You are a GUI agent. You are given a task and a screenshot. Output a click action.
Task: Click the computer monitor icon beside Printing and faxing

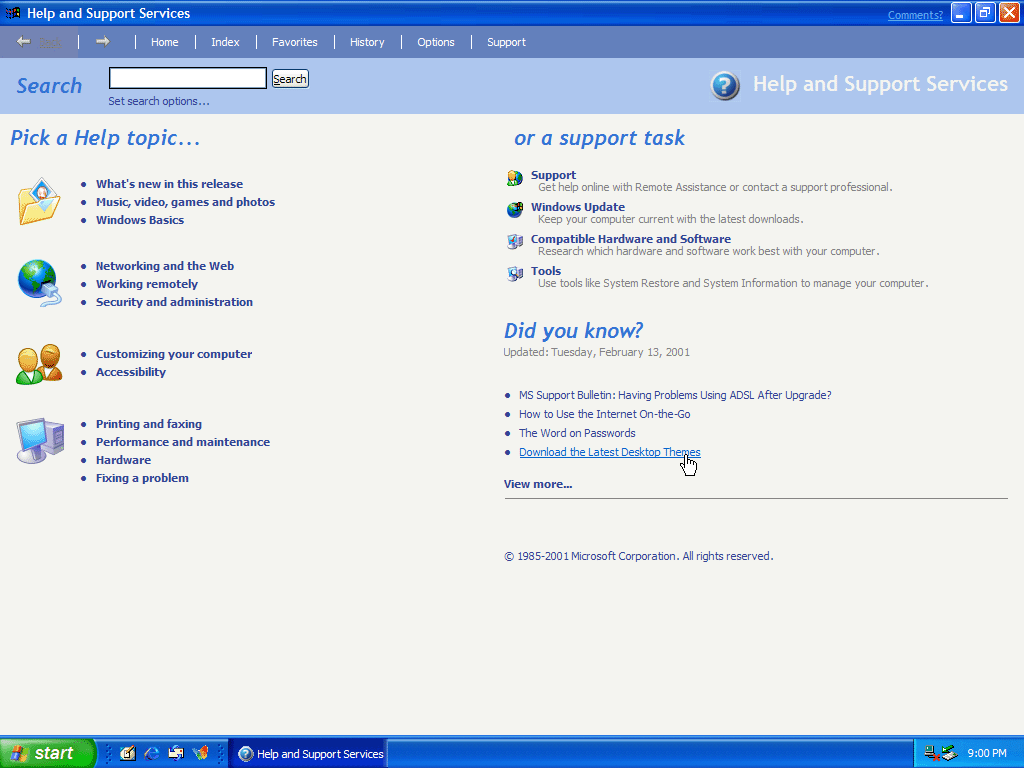coord(40,440)
